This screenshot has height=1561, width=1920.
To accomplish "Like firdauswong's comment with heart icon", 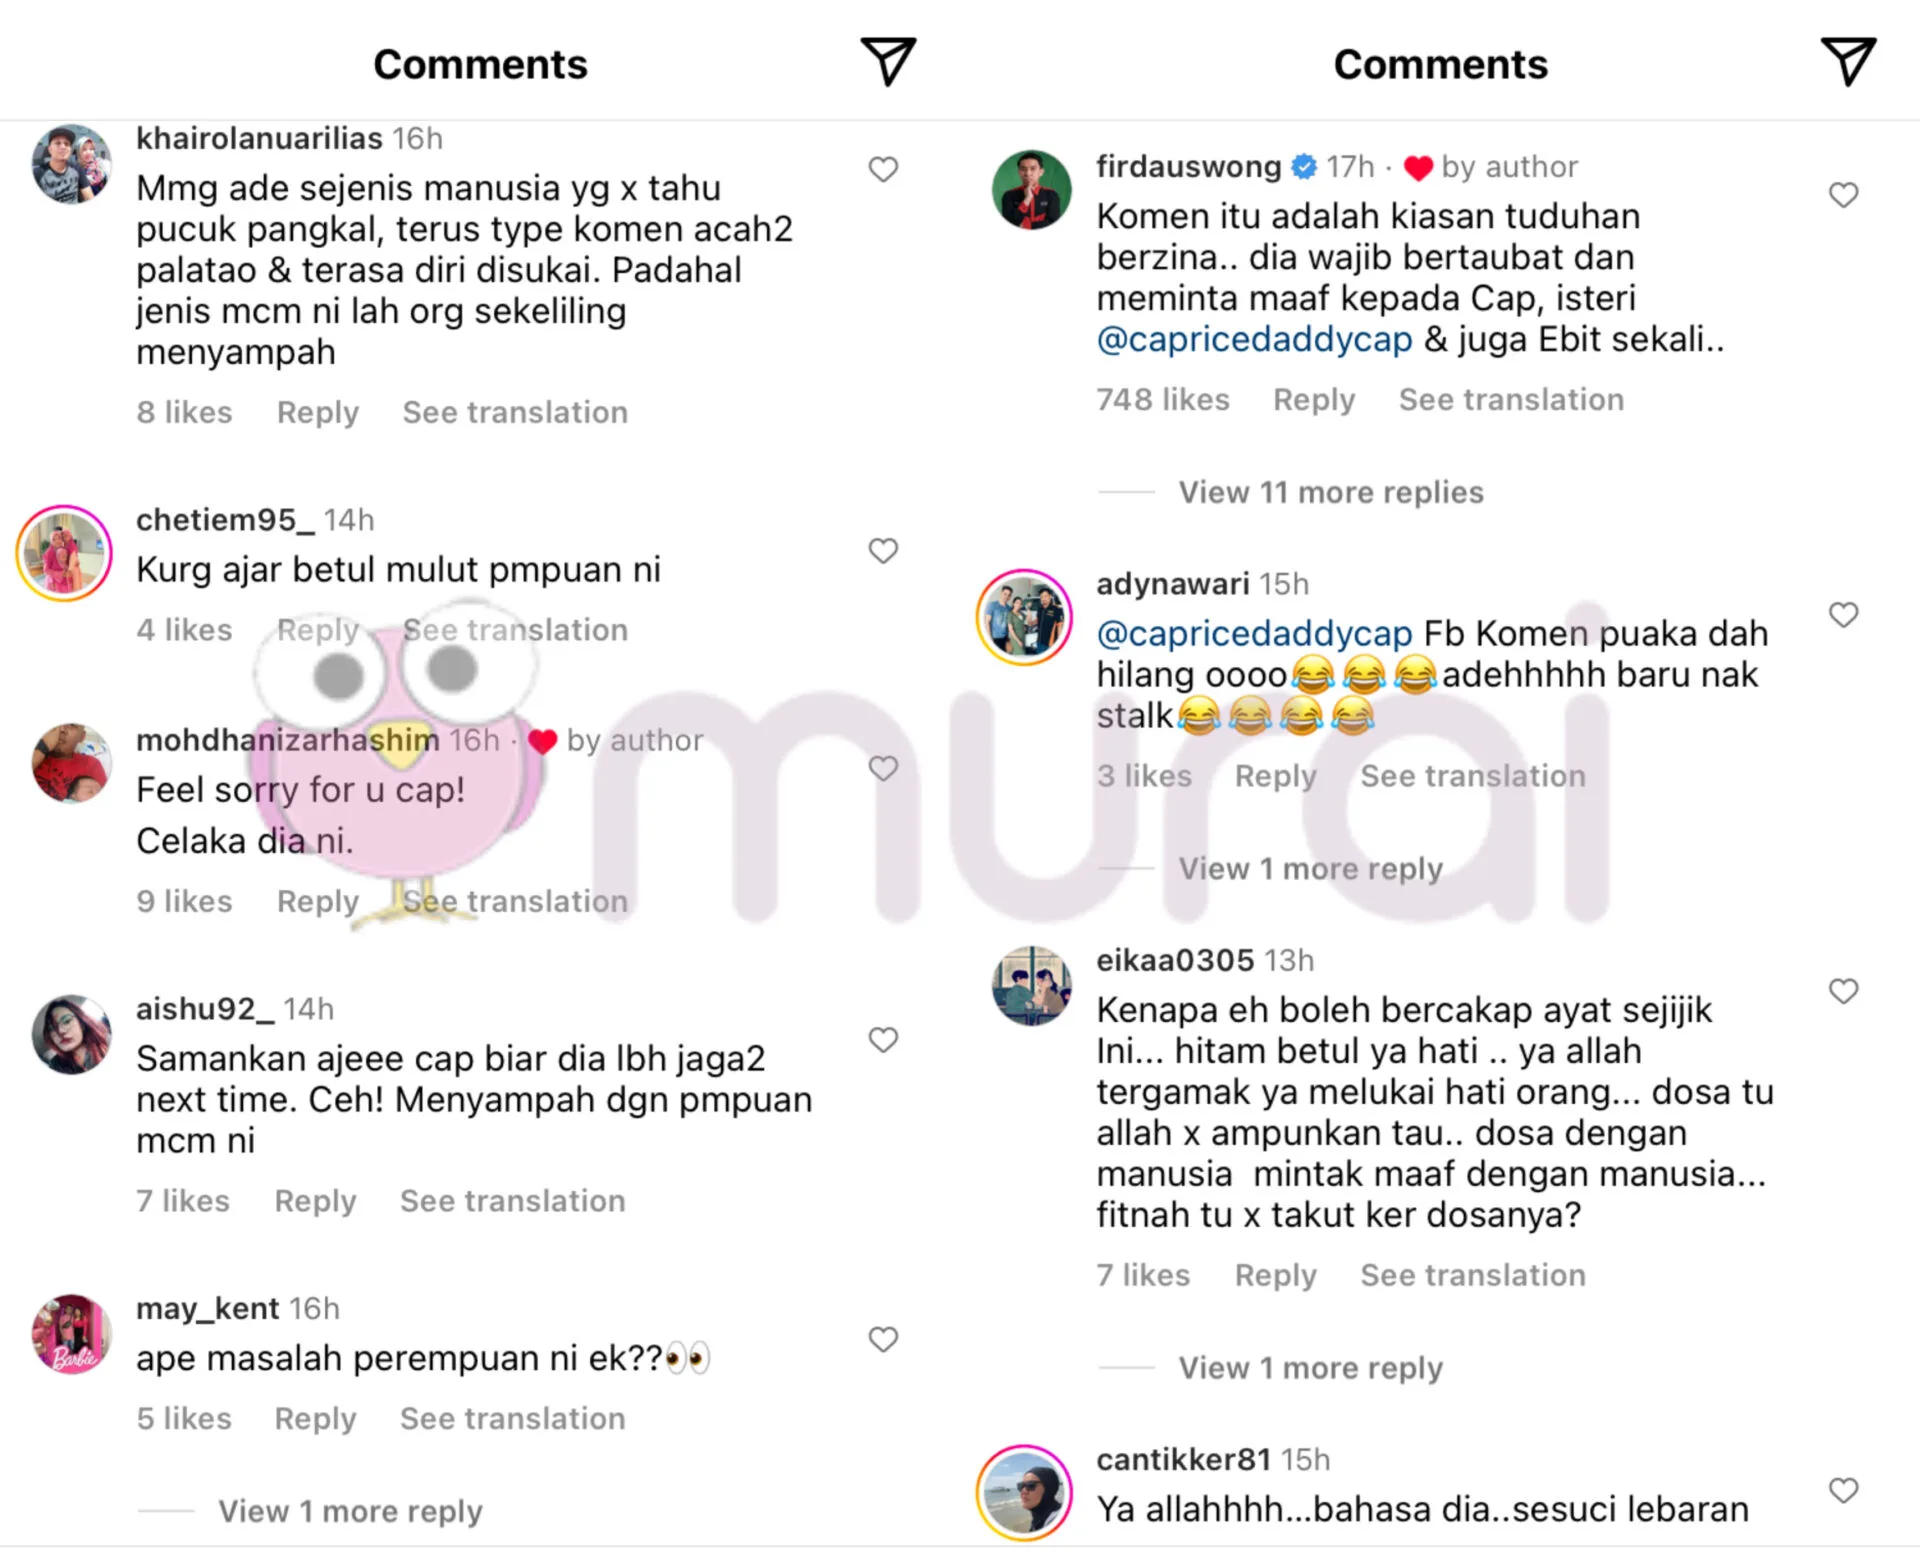I will 1843,195.
